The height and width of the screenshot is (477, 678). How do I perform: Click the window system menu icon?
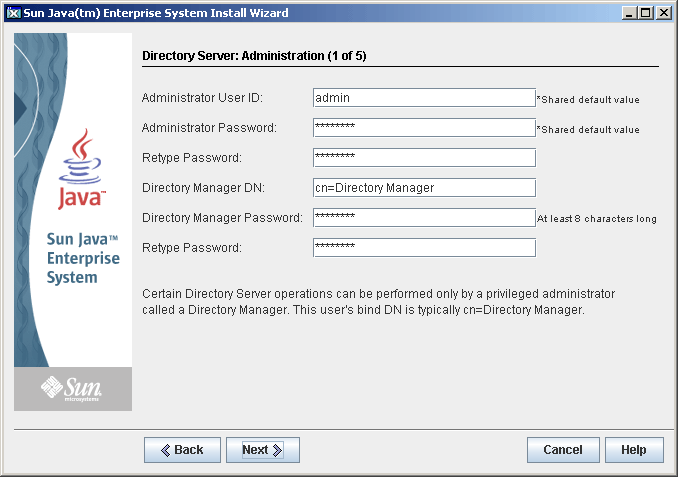click(x=12, y=13)
